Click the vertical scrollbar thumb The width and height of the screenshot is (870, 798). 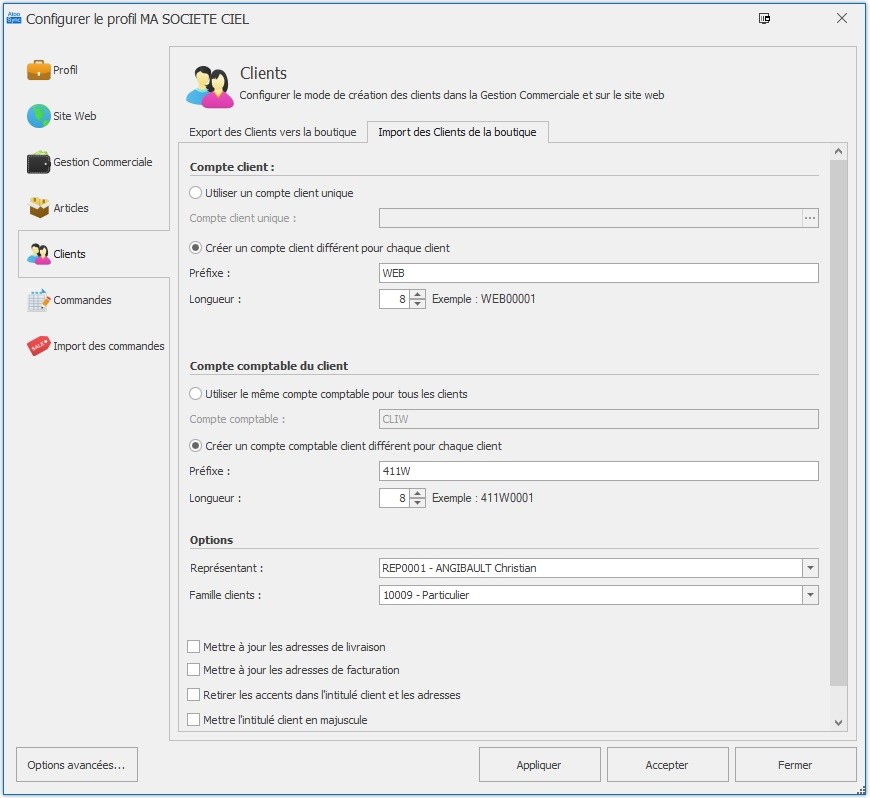[838, 423]
